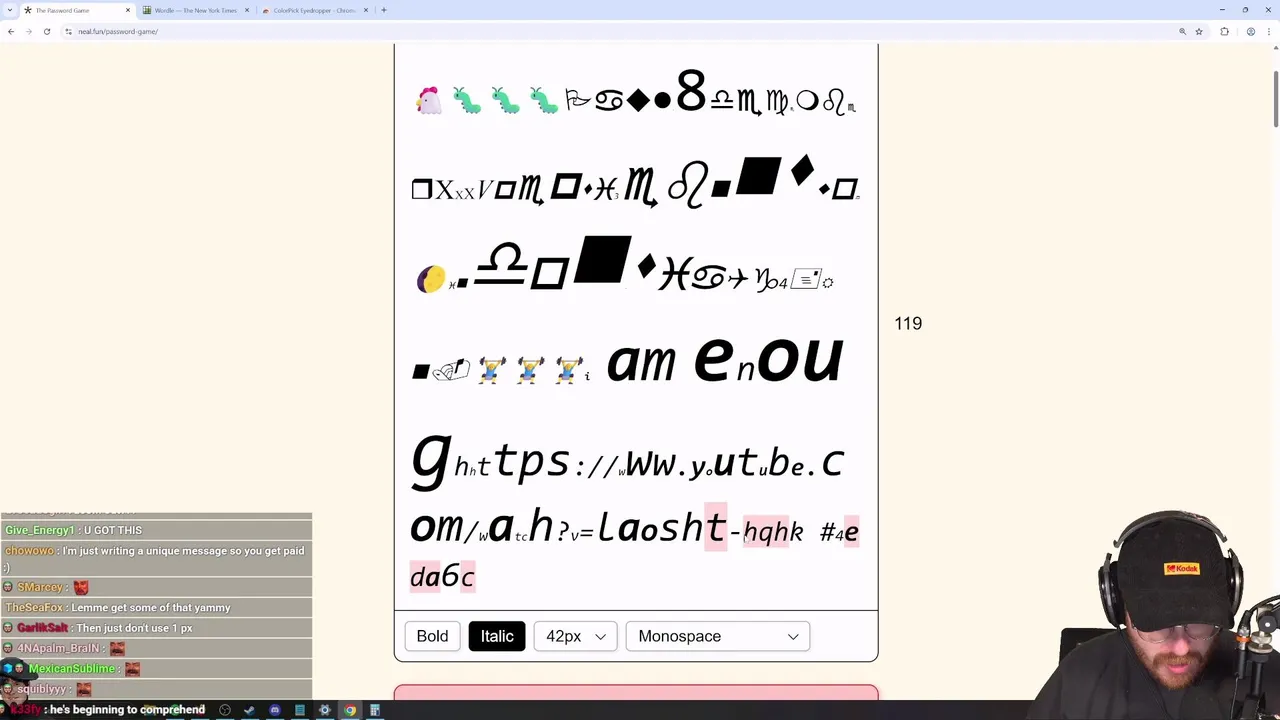Open Discord from the taskbar
This screenshot has height=720, width=1280.
(x=275, y=710)
